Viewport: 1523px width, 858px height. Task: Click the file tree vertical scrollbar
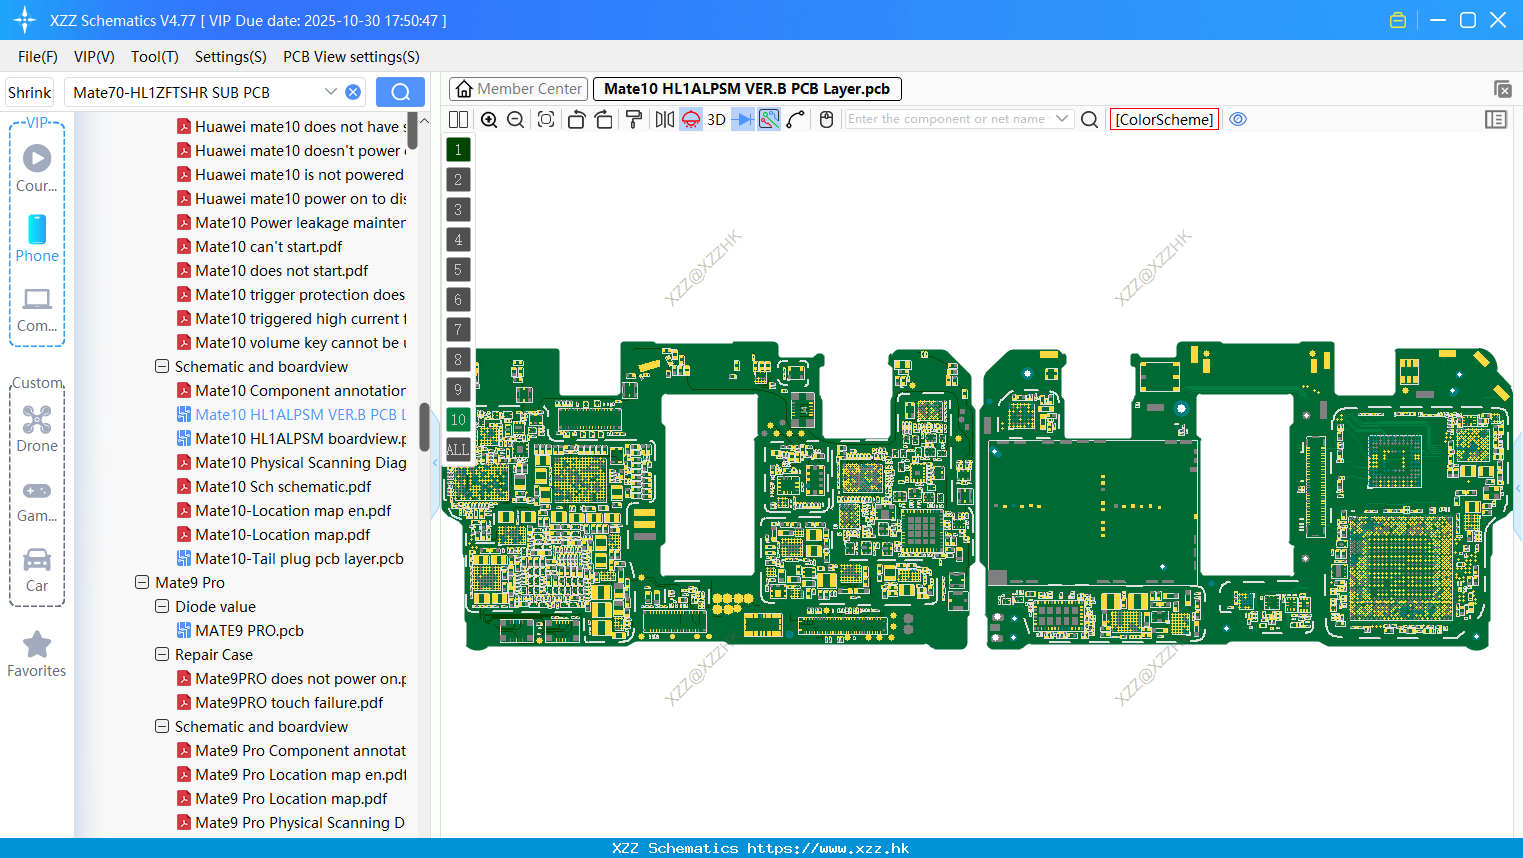pyautogui.click(x=424, y=427)
